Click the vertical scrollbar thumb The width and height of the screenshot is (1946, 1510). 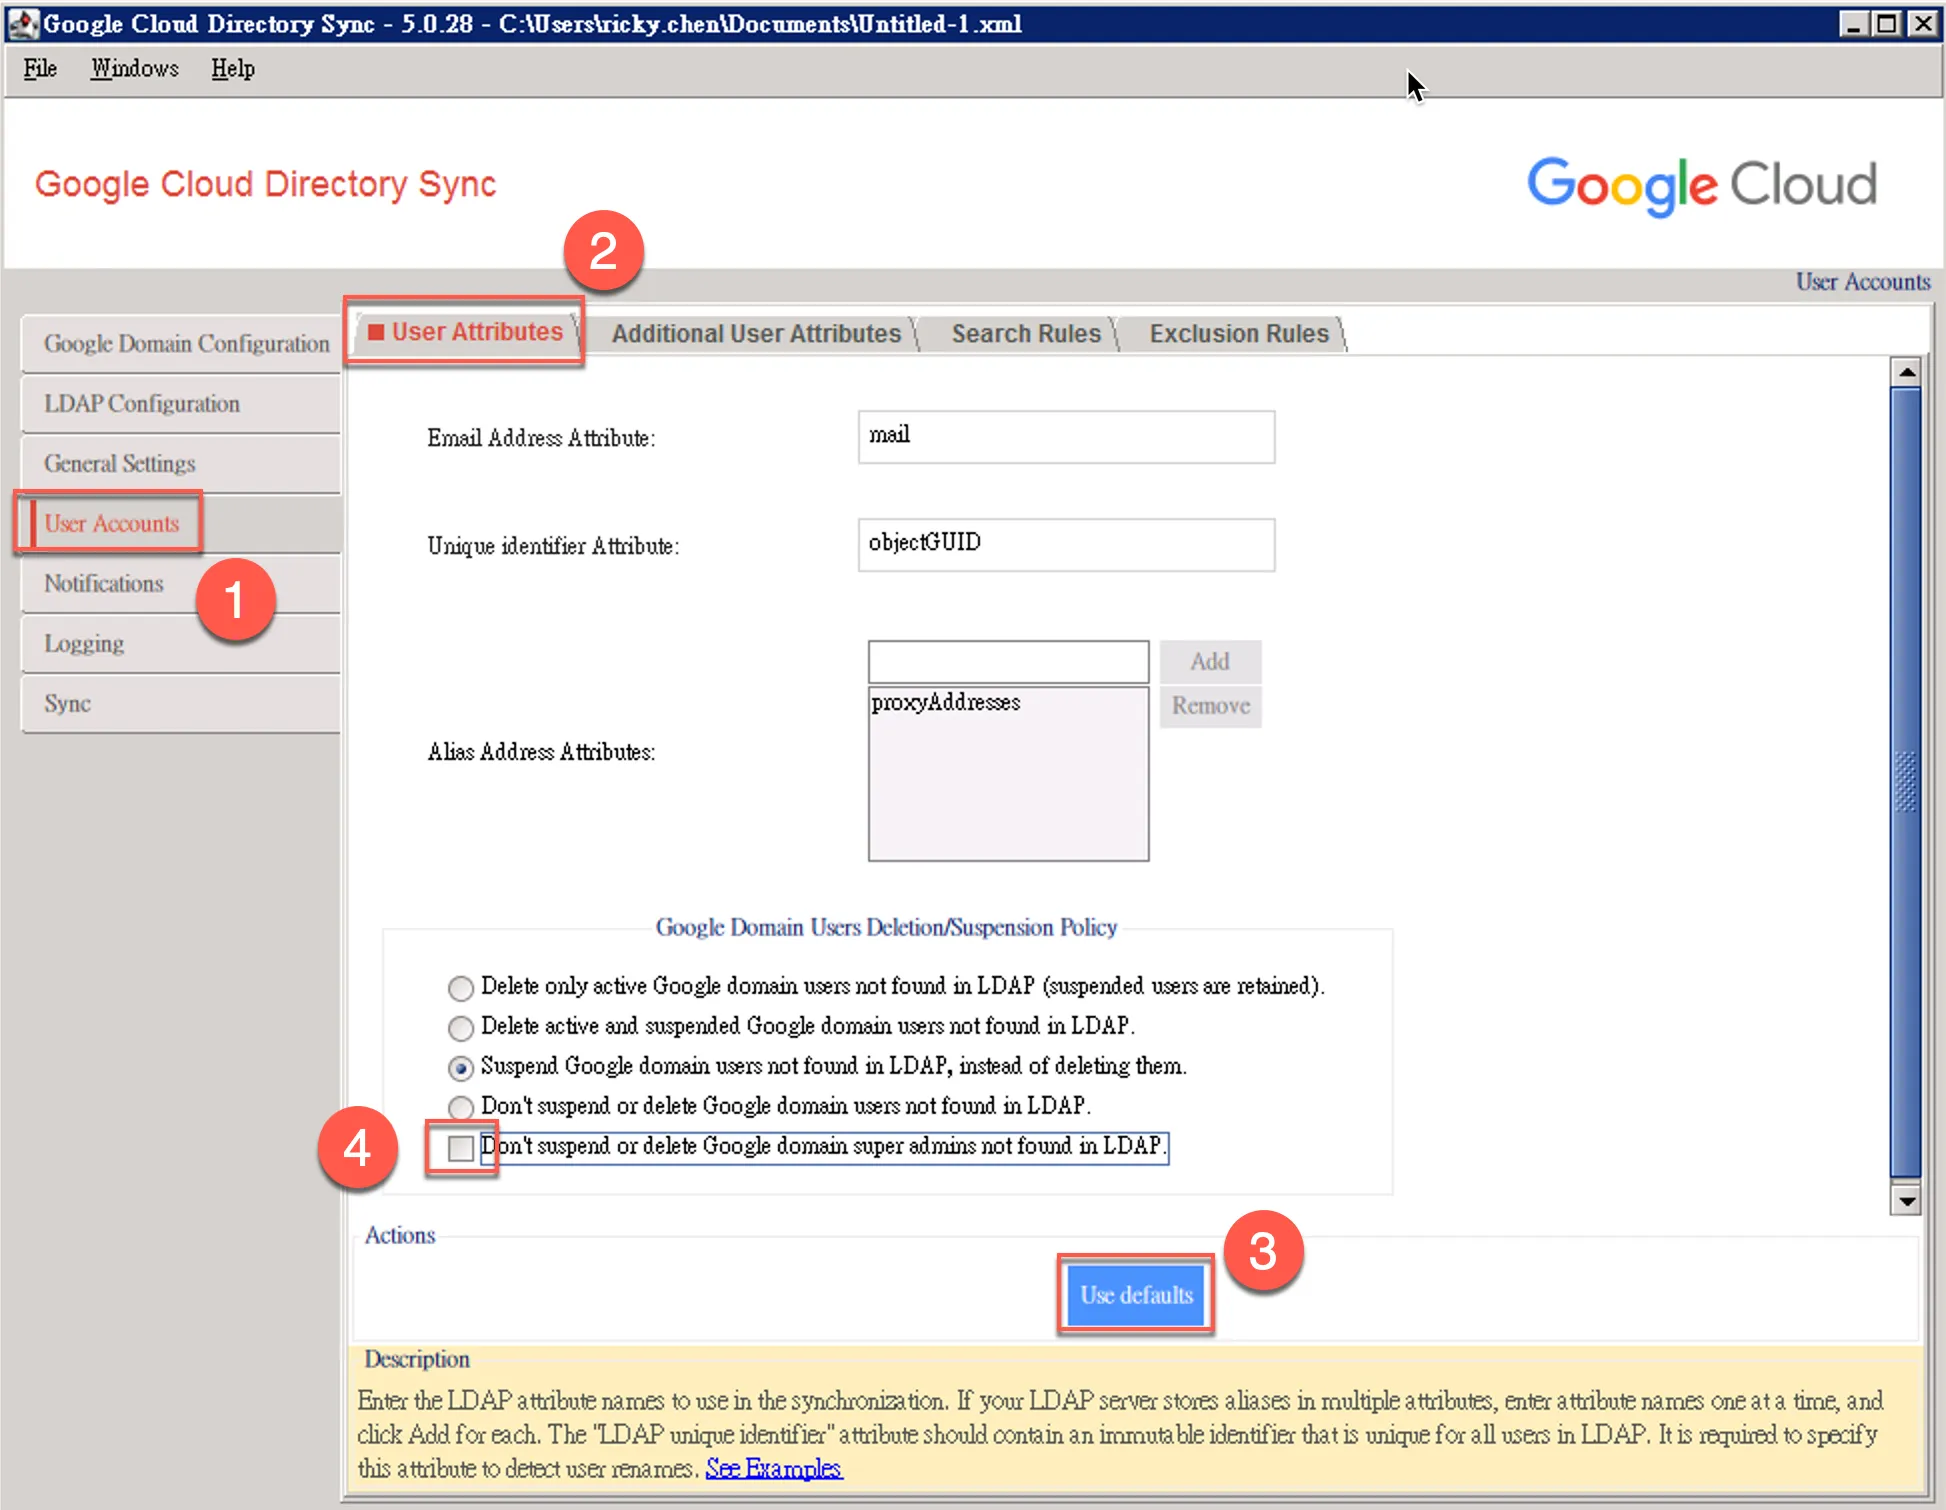(x=1906, y=784)
